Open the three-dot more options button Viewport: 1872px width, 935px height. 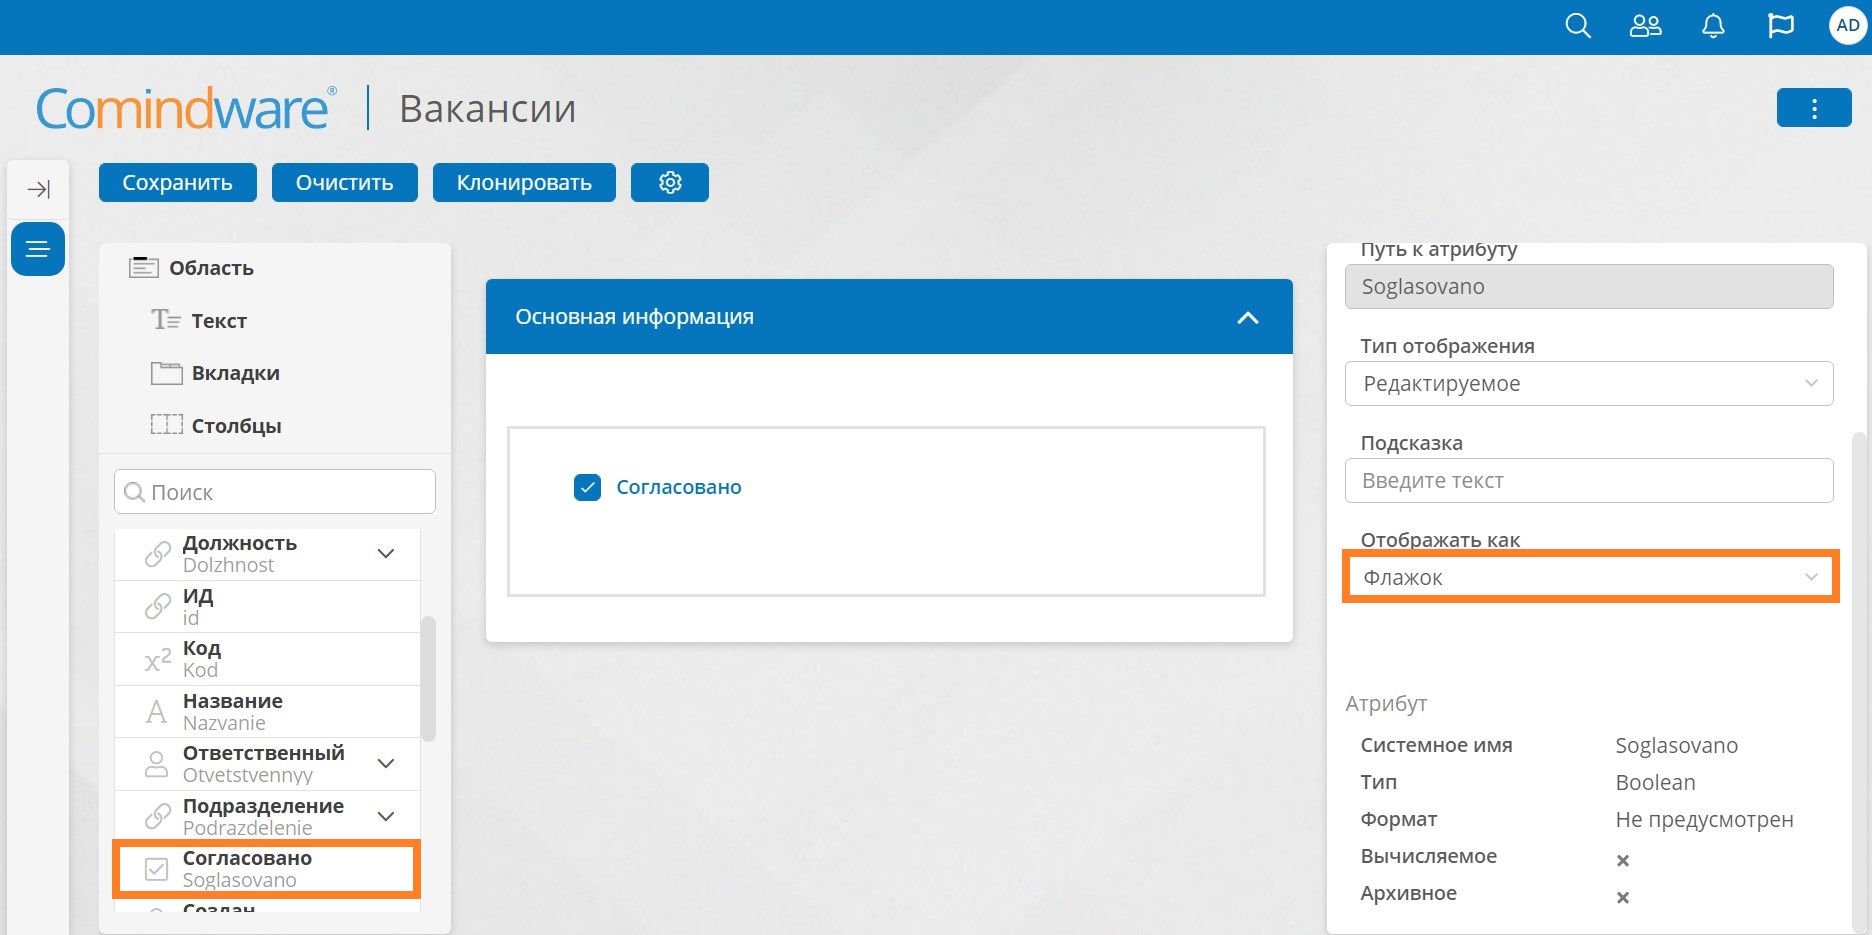[1814, 108]
